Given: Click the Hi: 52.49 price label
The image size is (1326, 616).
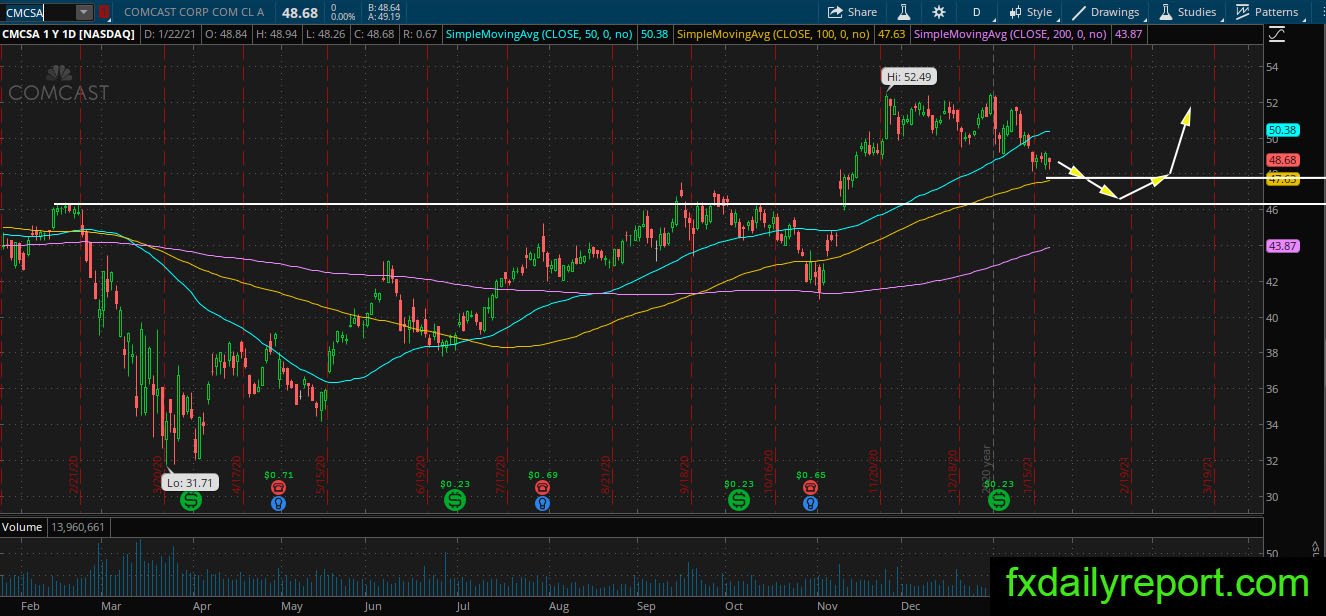Looking at the screenshot, I should (909, 76).
